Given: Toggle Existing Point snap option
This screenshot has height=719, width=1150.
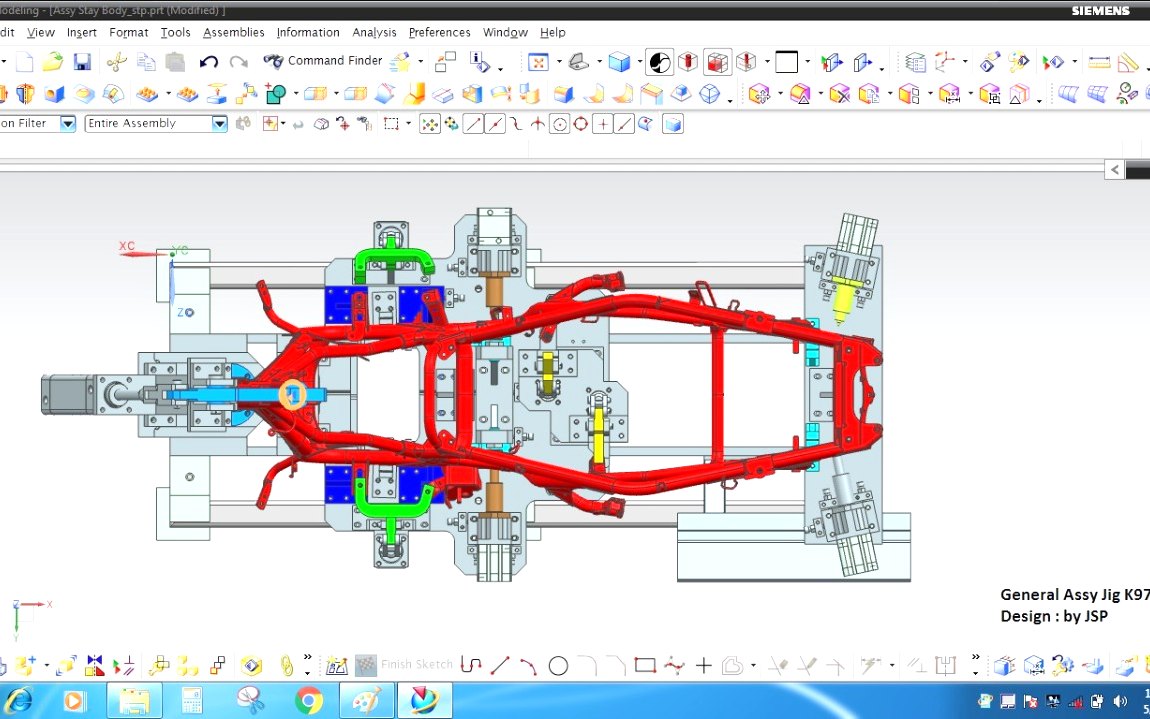Looking at the screenshot, I should pyautogui.click(x=603, y=124).
